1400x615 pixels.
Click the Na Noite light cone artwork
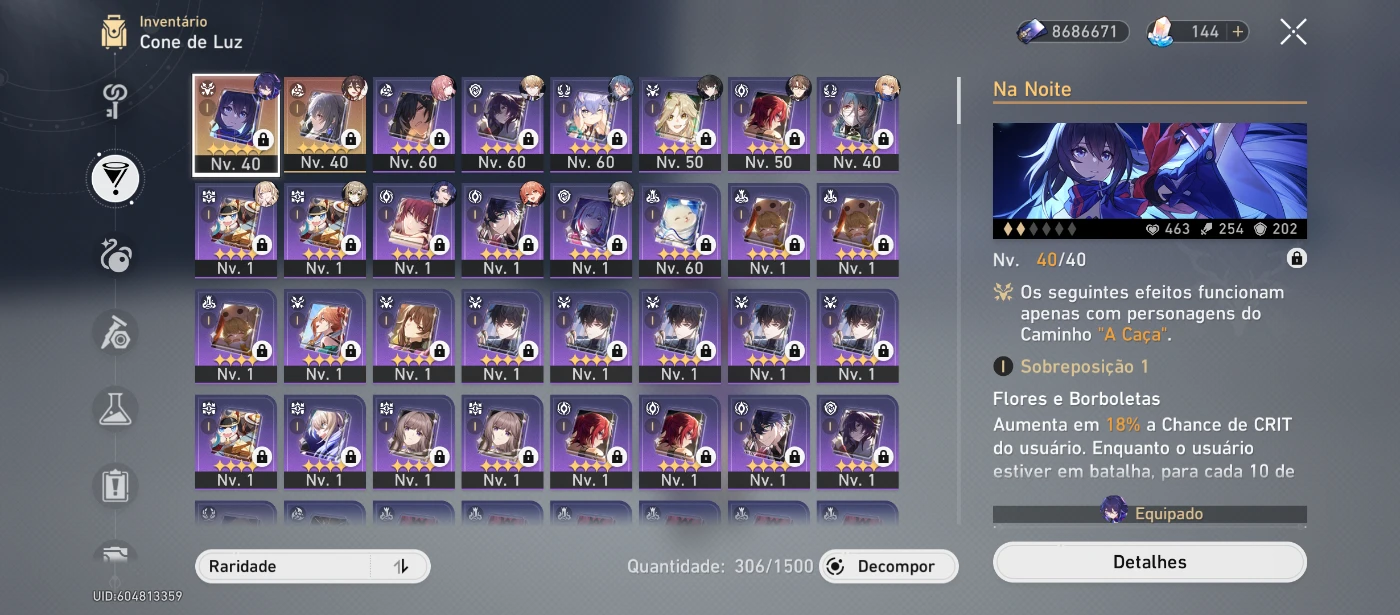coord(1150,181)
